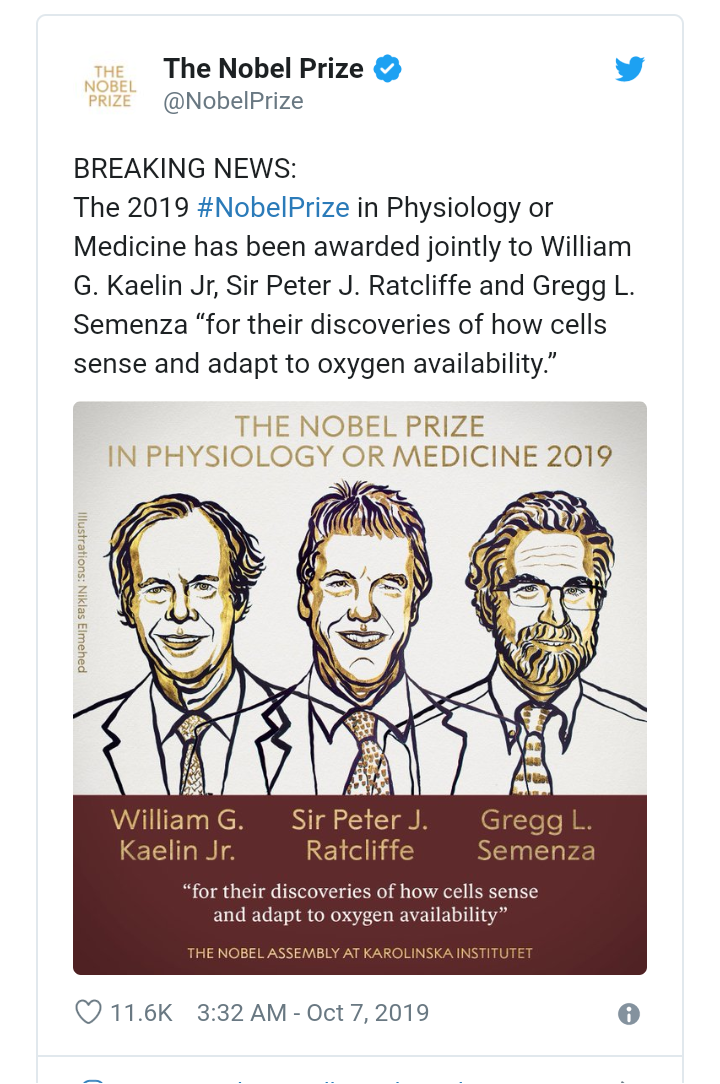Viewport: 720px width, 1084px height.
Task: Click the image heading "In Physiology or Medicine 2019"
Action: pos(360,457)
